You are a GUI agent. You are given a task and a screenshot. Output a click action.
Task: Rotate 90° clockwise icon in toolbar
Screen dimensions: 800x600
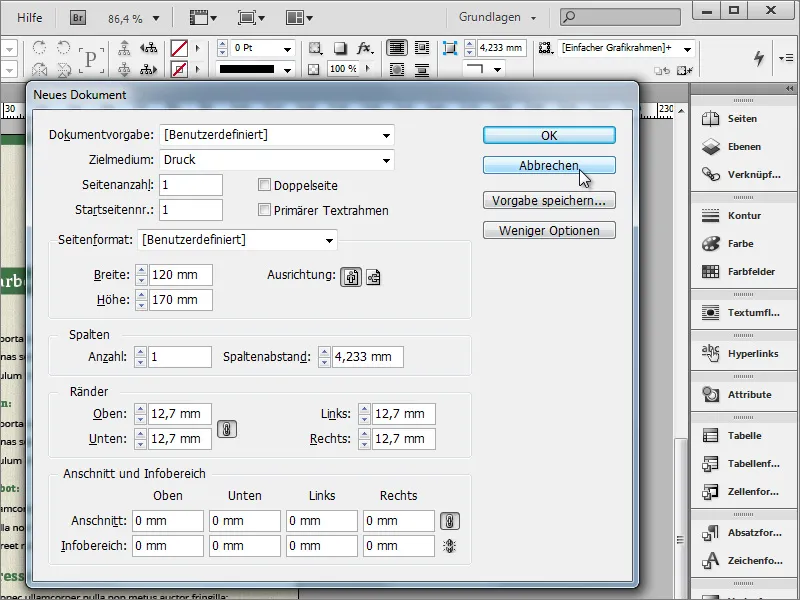click(39, 48)
